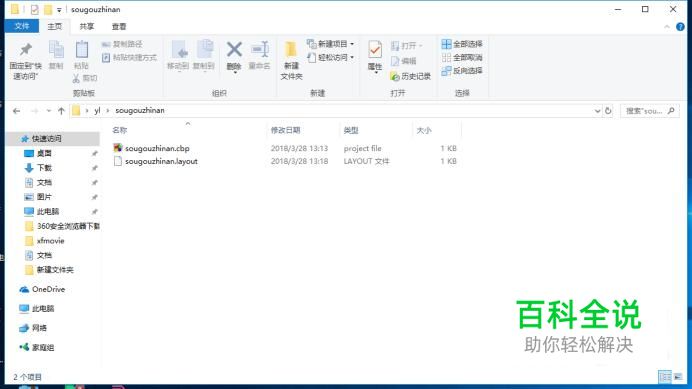Image resolution: width=692 pixels, height=389 pixels.
Task: Open pinned This PC (此电脑) under Quick access
Action: tap(48, 211)
